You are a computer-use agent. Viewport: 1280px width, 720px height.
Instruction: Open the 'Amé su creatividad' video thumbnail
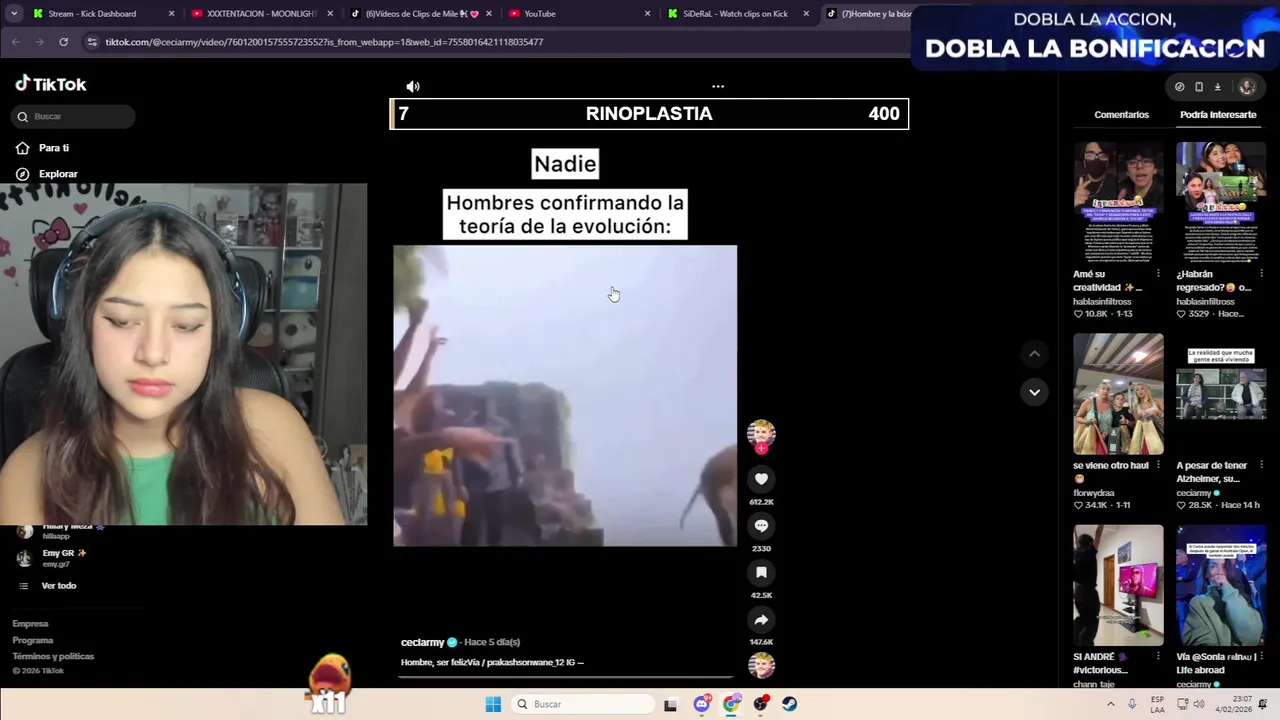coord(1118,202)
